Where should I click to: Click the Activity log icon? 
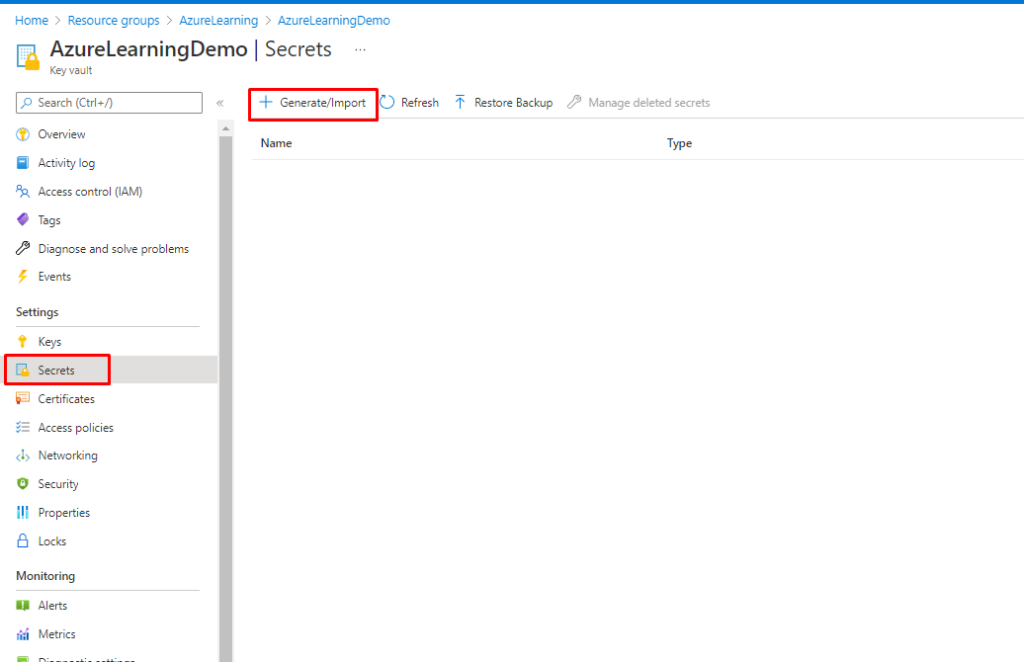(x=23, y=163)
